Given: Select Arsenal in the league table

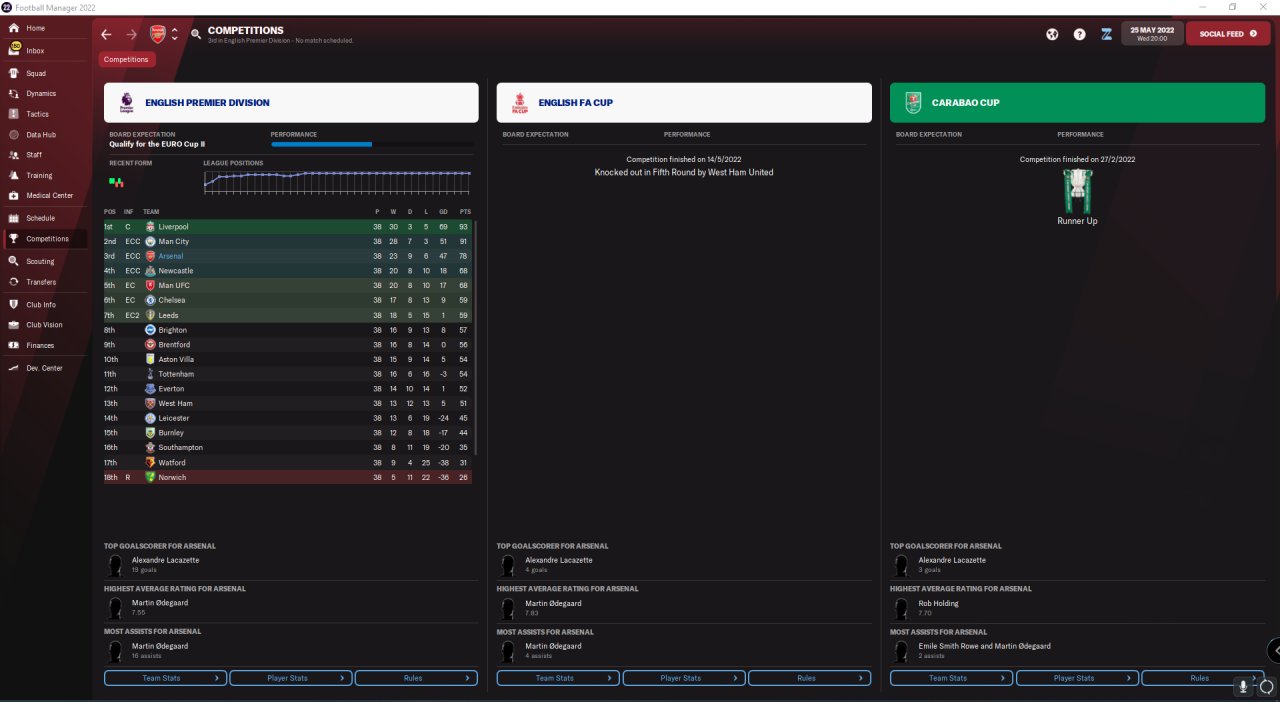Looking at the screenshot, I should point(288,256).
